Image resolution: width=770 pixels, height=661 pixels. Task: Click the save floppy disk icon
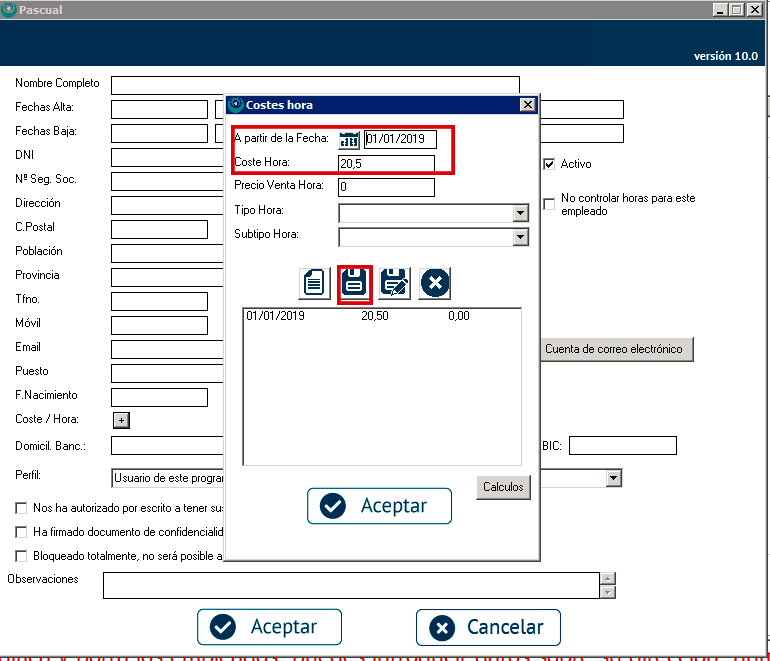(355, 283)
